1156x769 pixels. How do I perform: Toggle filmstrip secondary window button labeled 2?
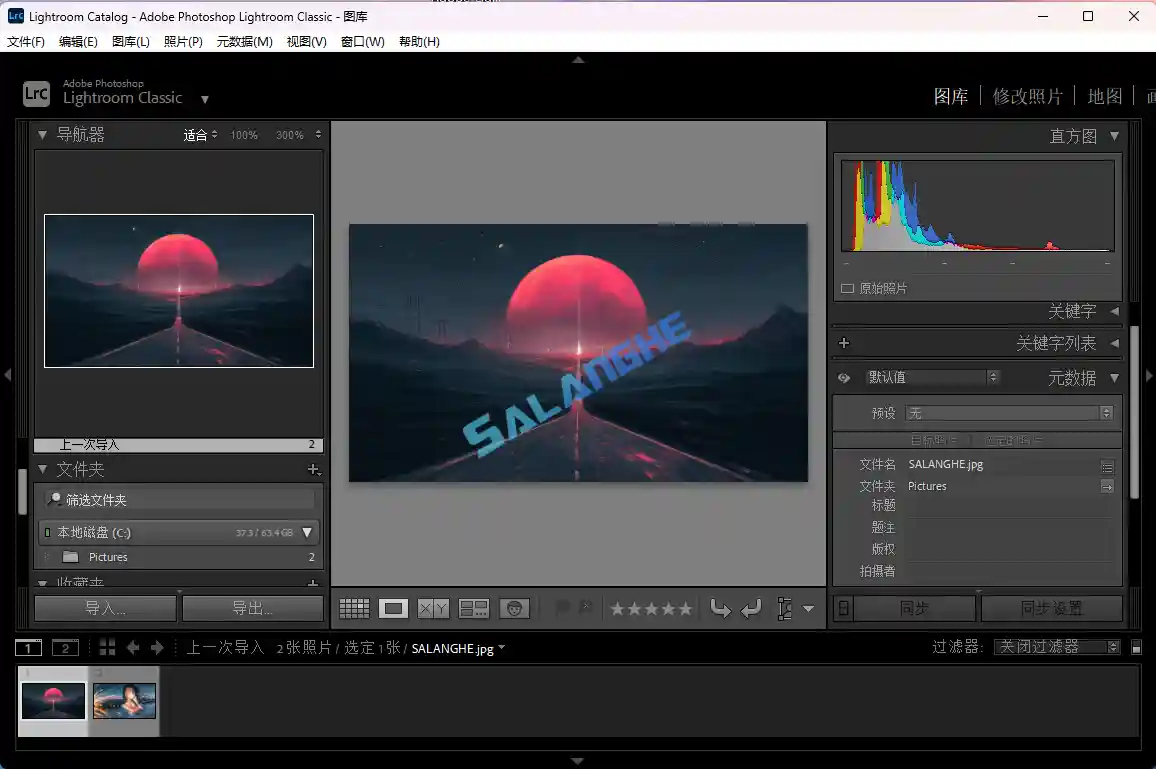[x=65, y=647]
